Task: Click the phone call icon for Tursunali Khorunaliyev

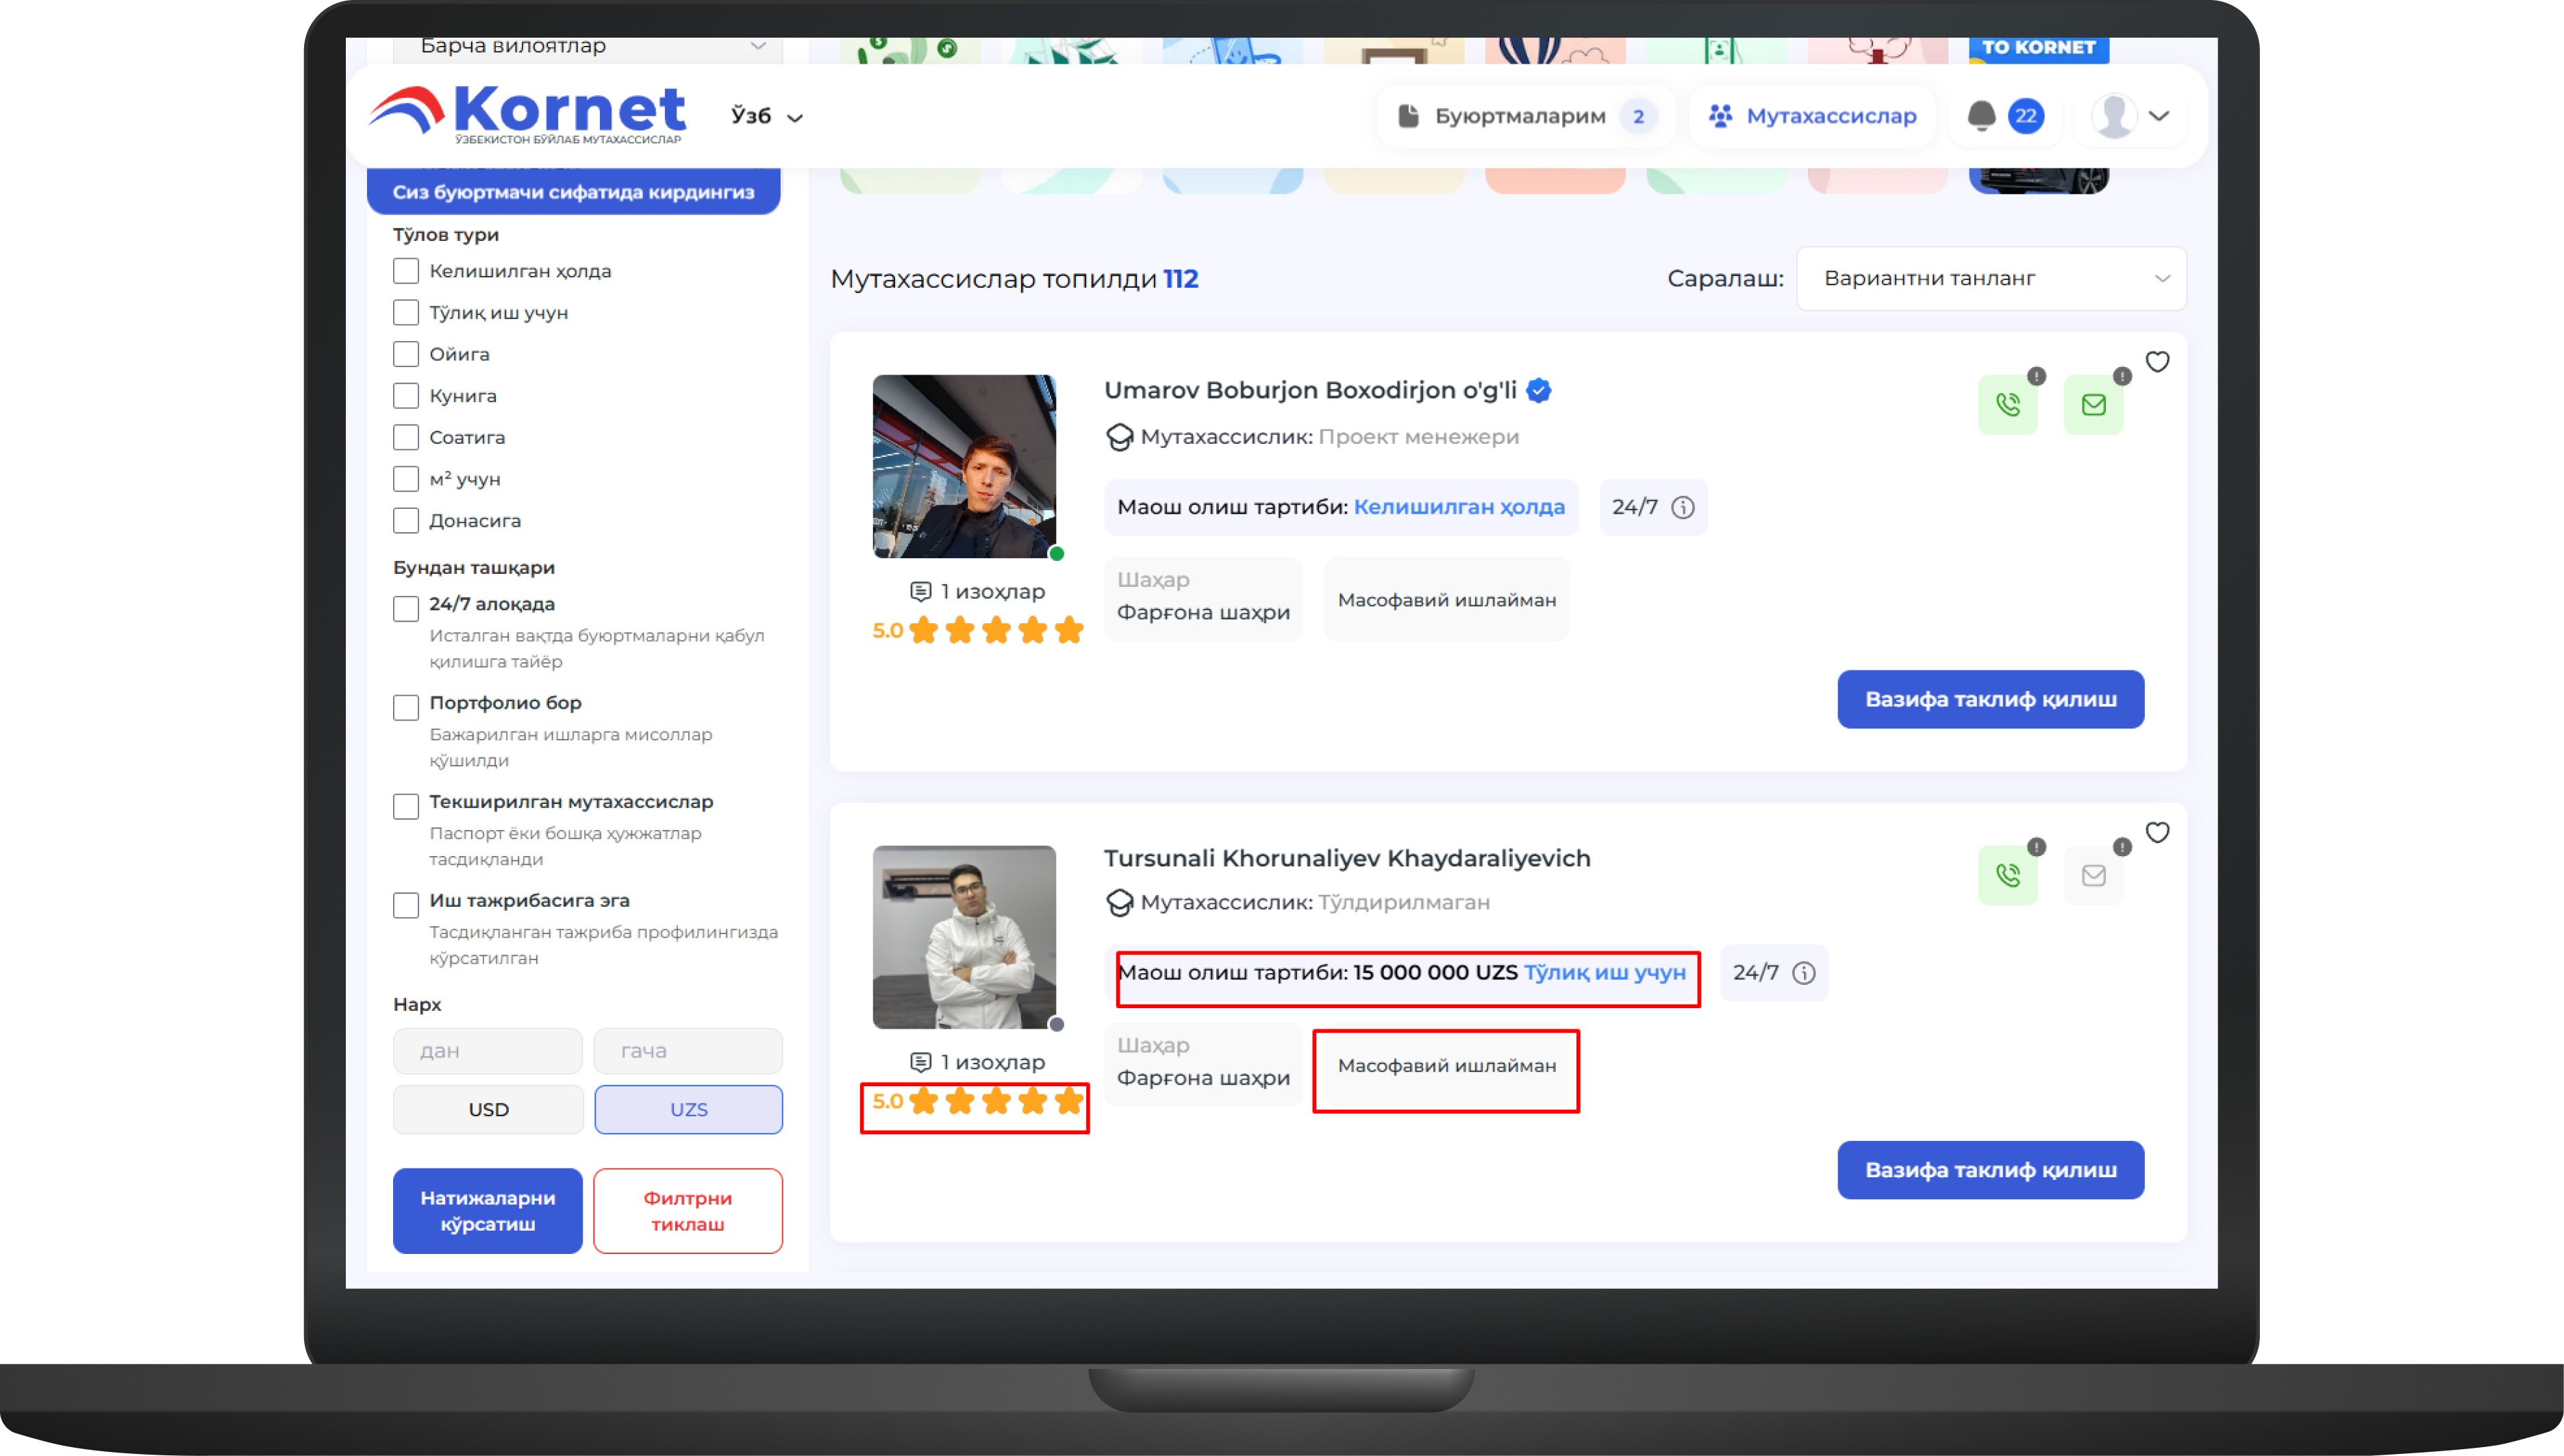Action: pos(2007,876)
